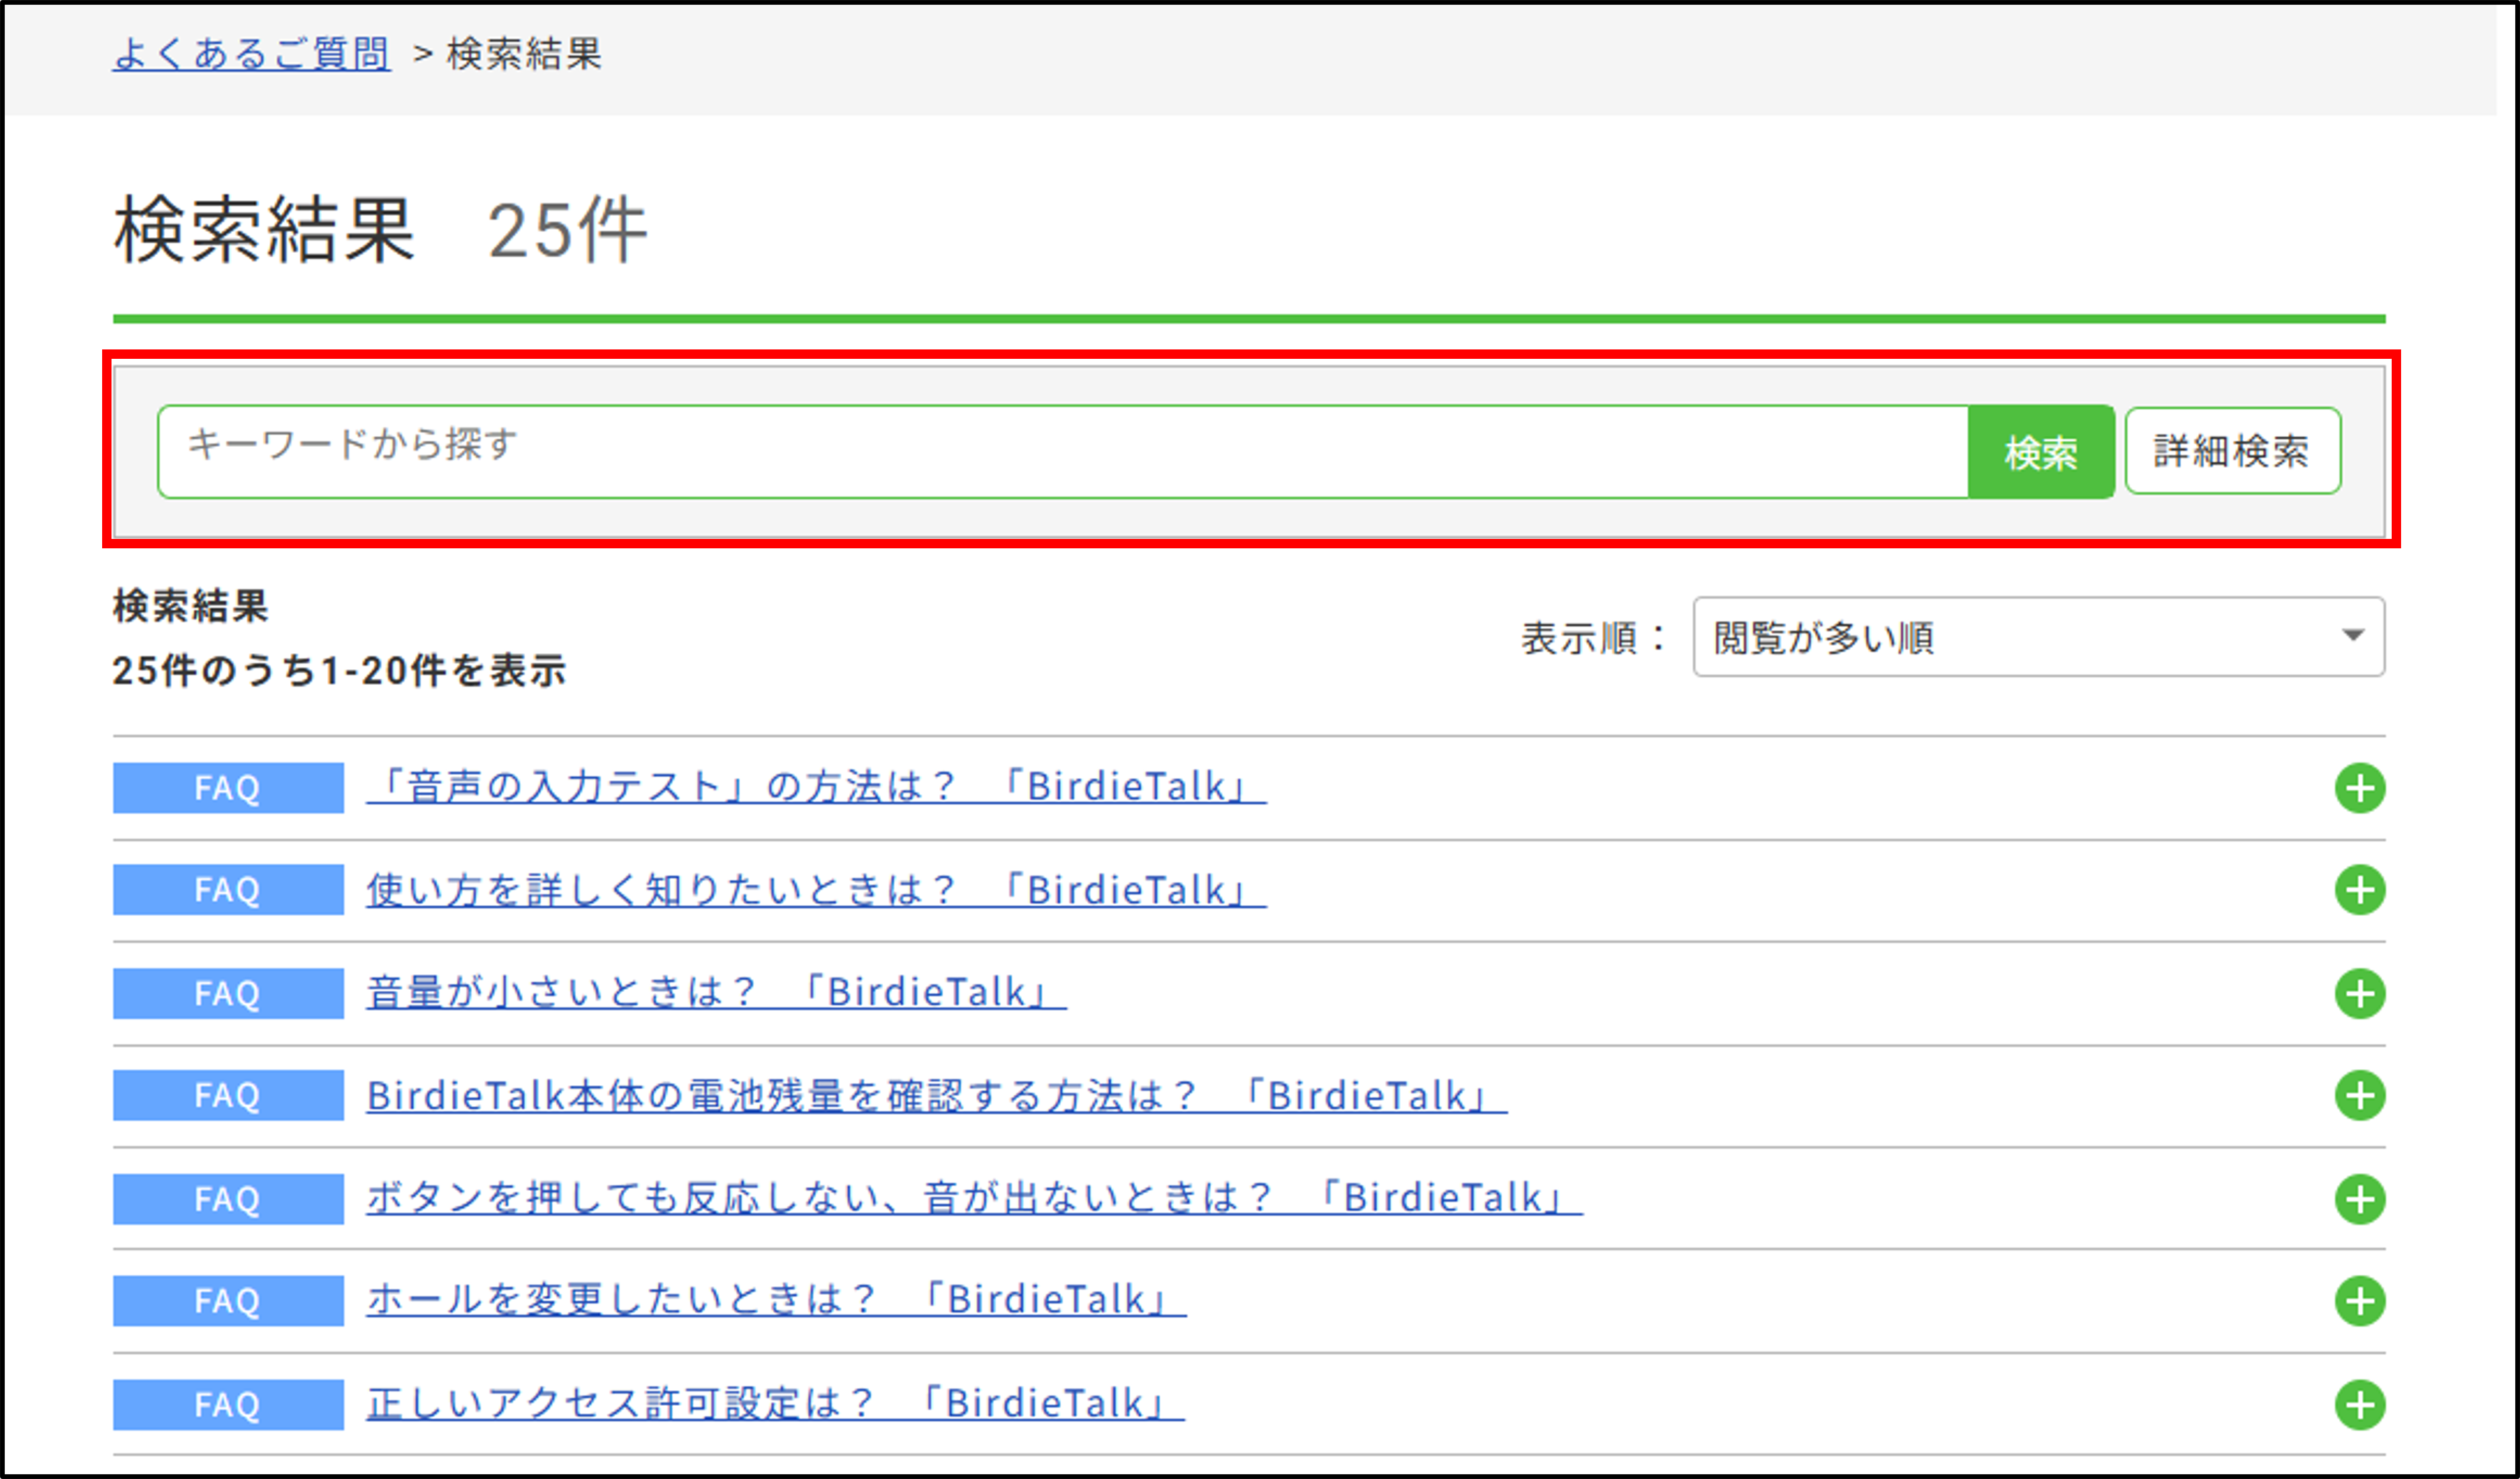Open the ボタンを押しても反応しない link

point(974,1198)
